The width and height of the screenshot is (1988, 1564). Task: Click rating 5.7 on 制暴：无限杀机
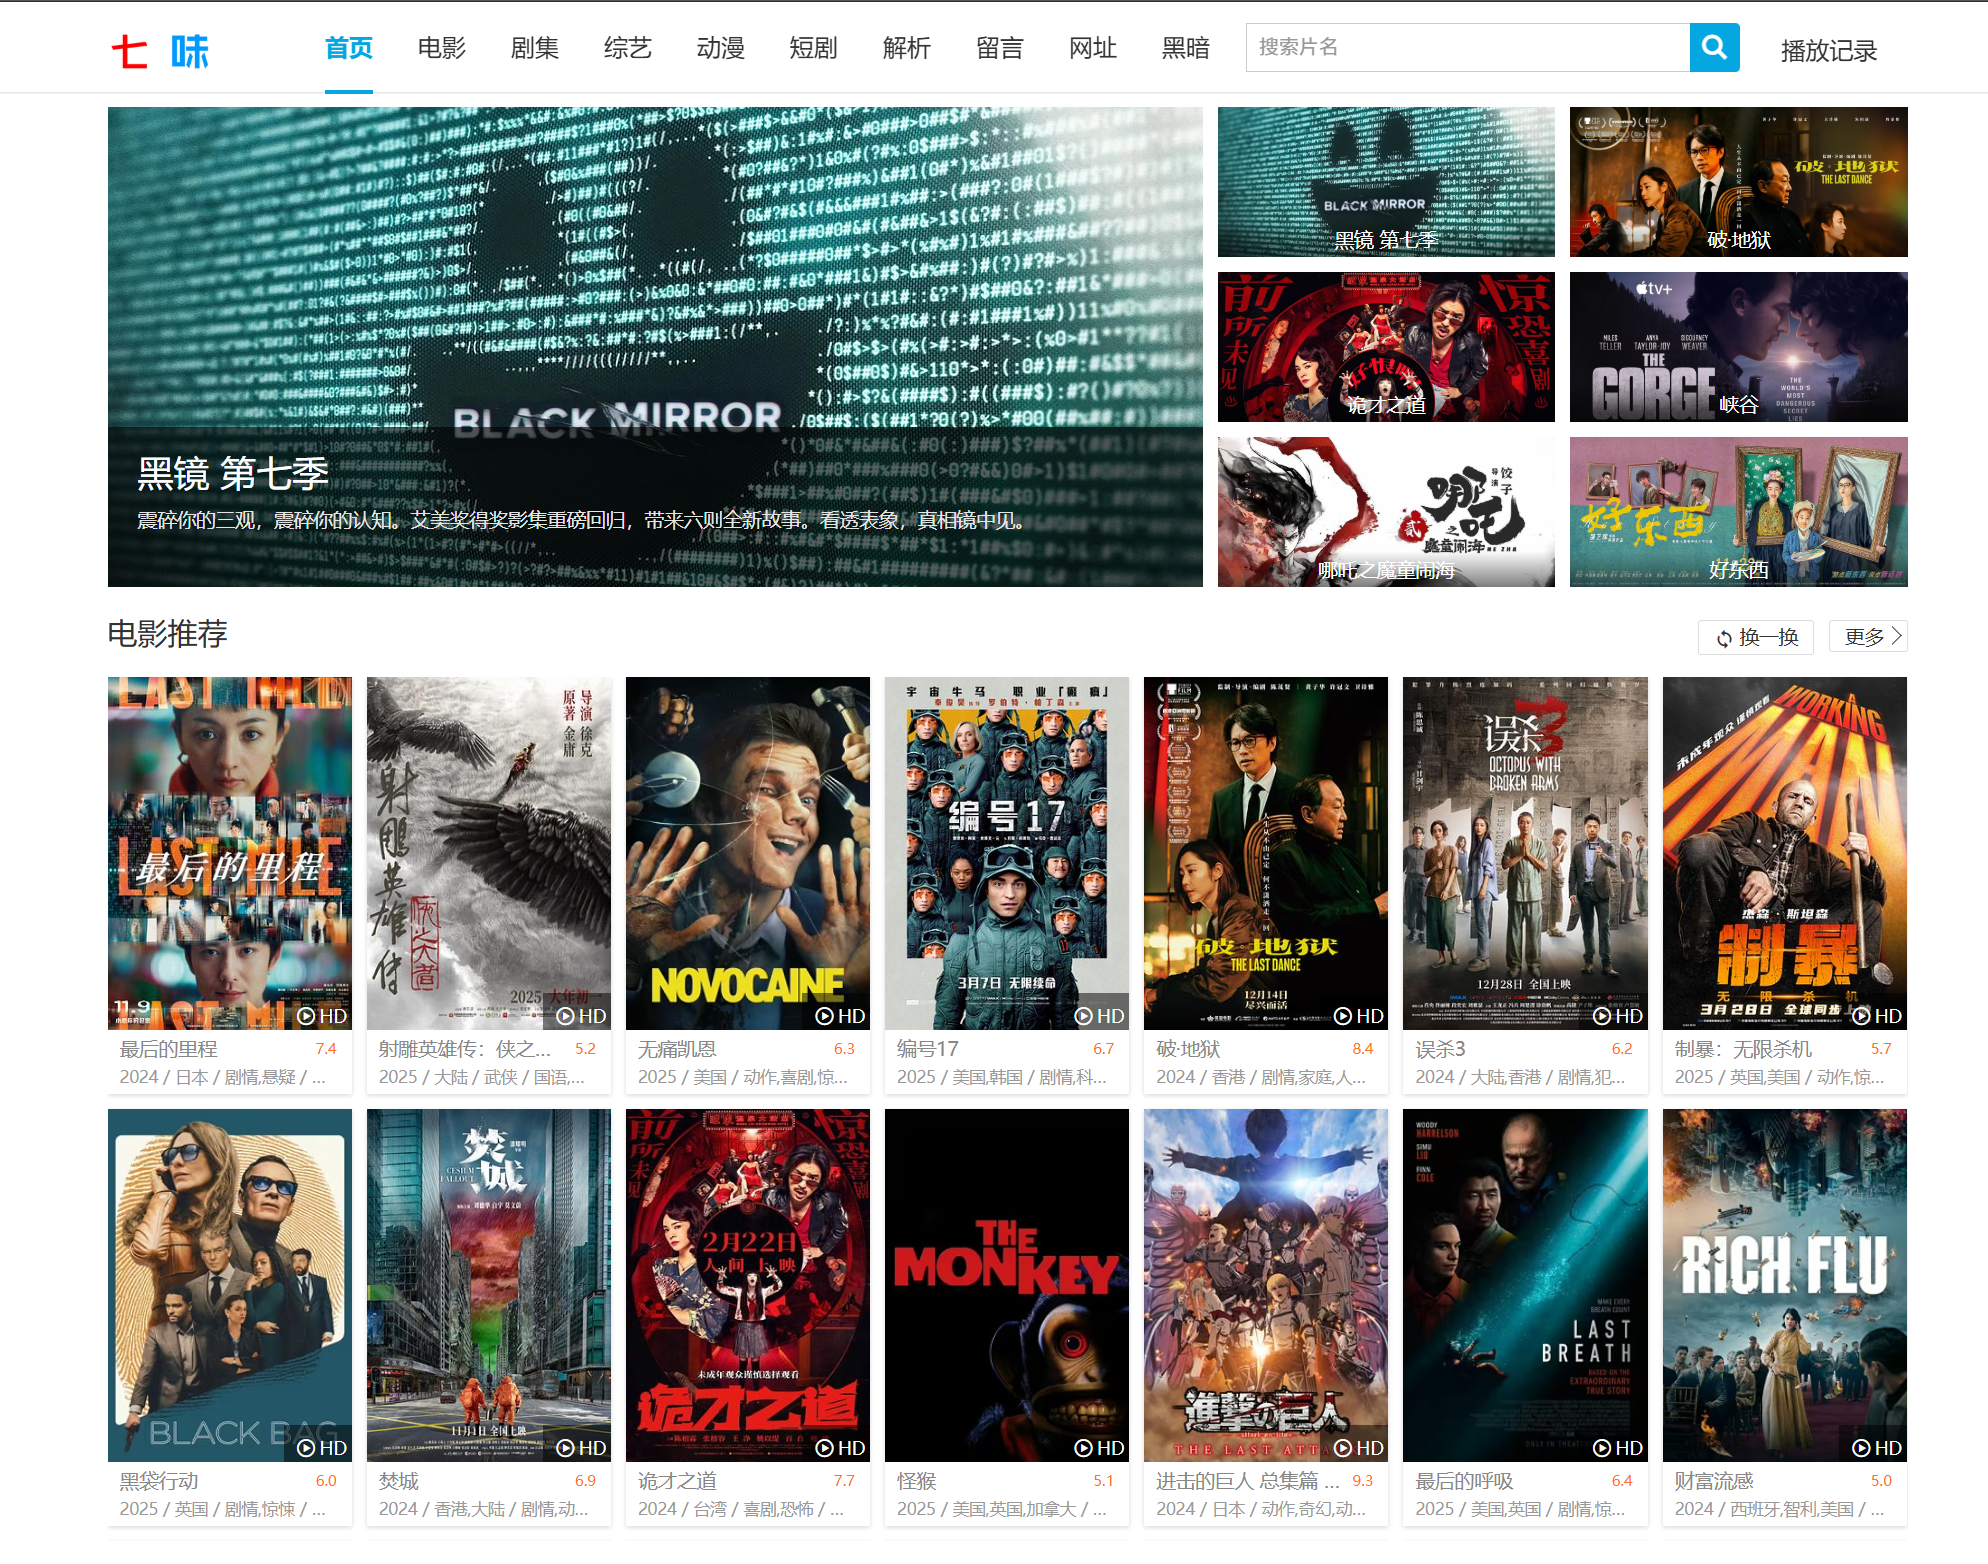click(1881, 1049)
